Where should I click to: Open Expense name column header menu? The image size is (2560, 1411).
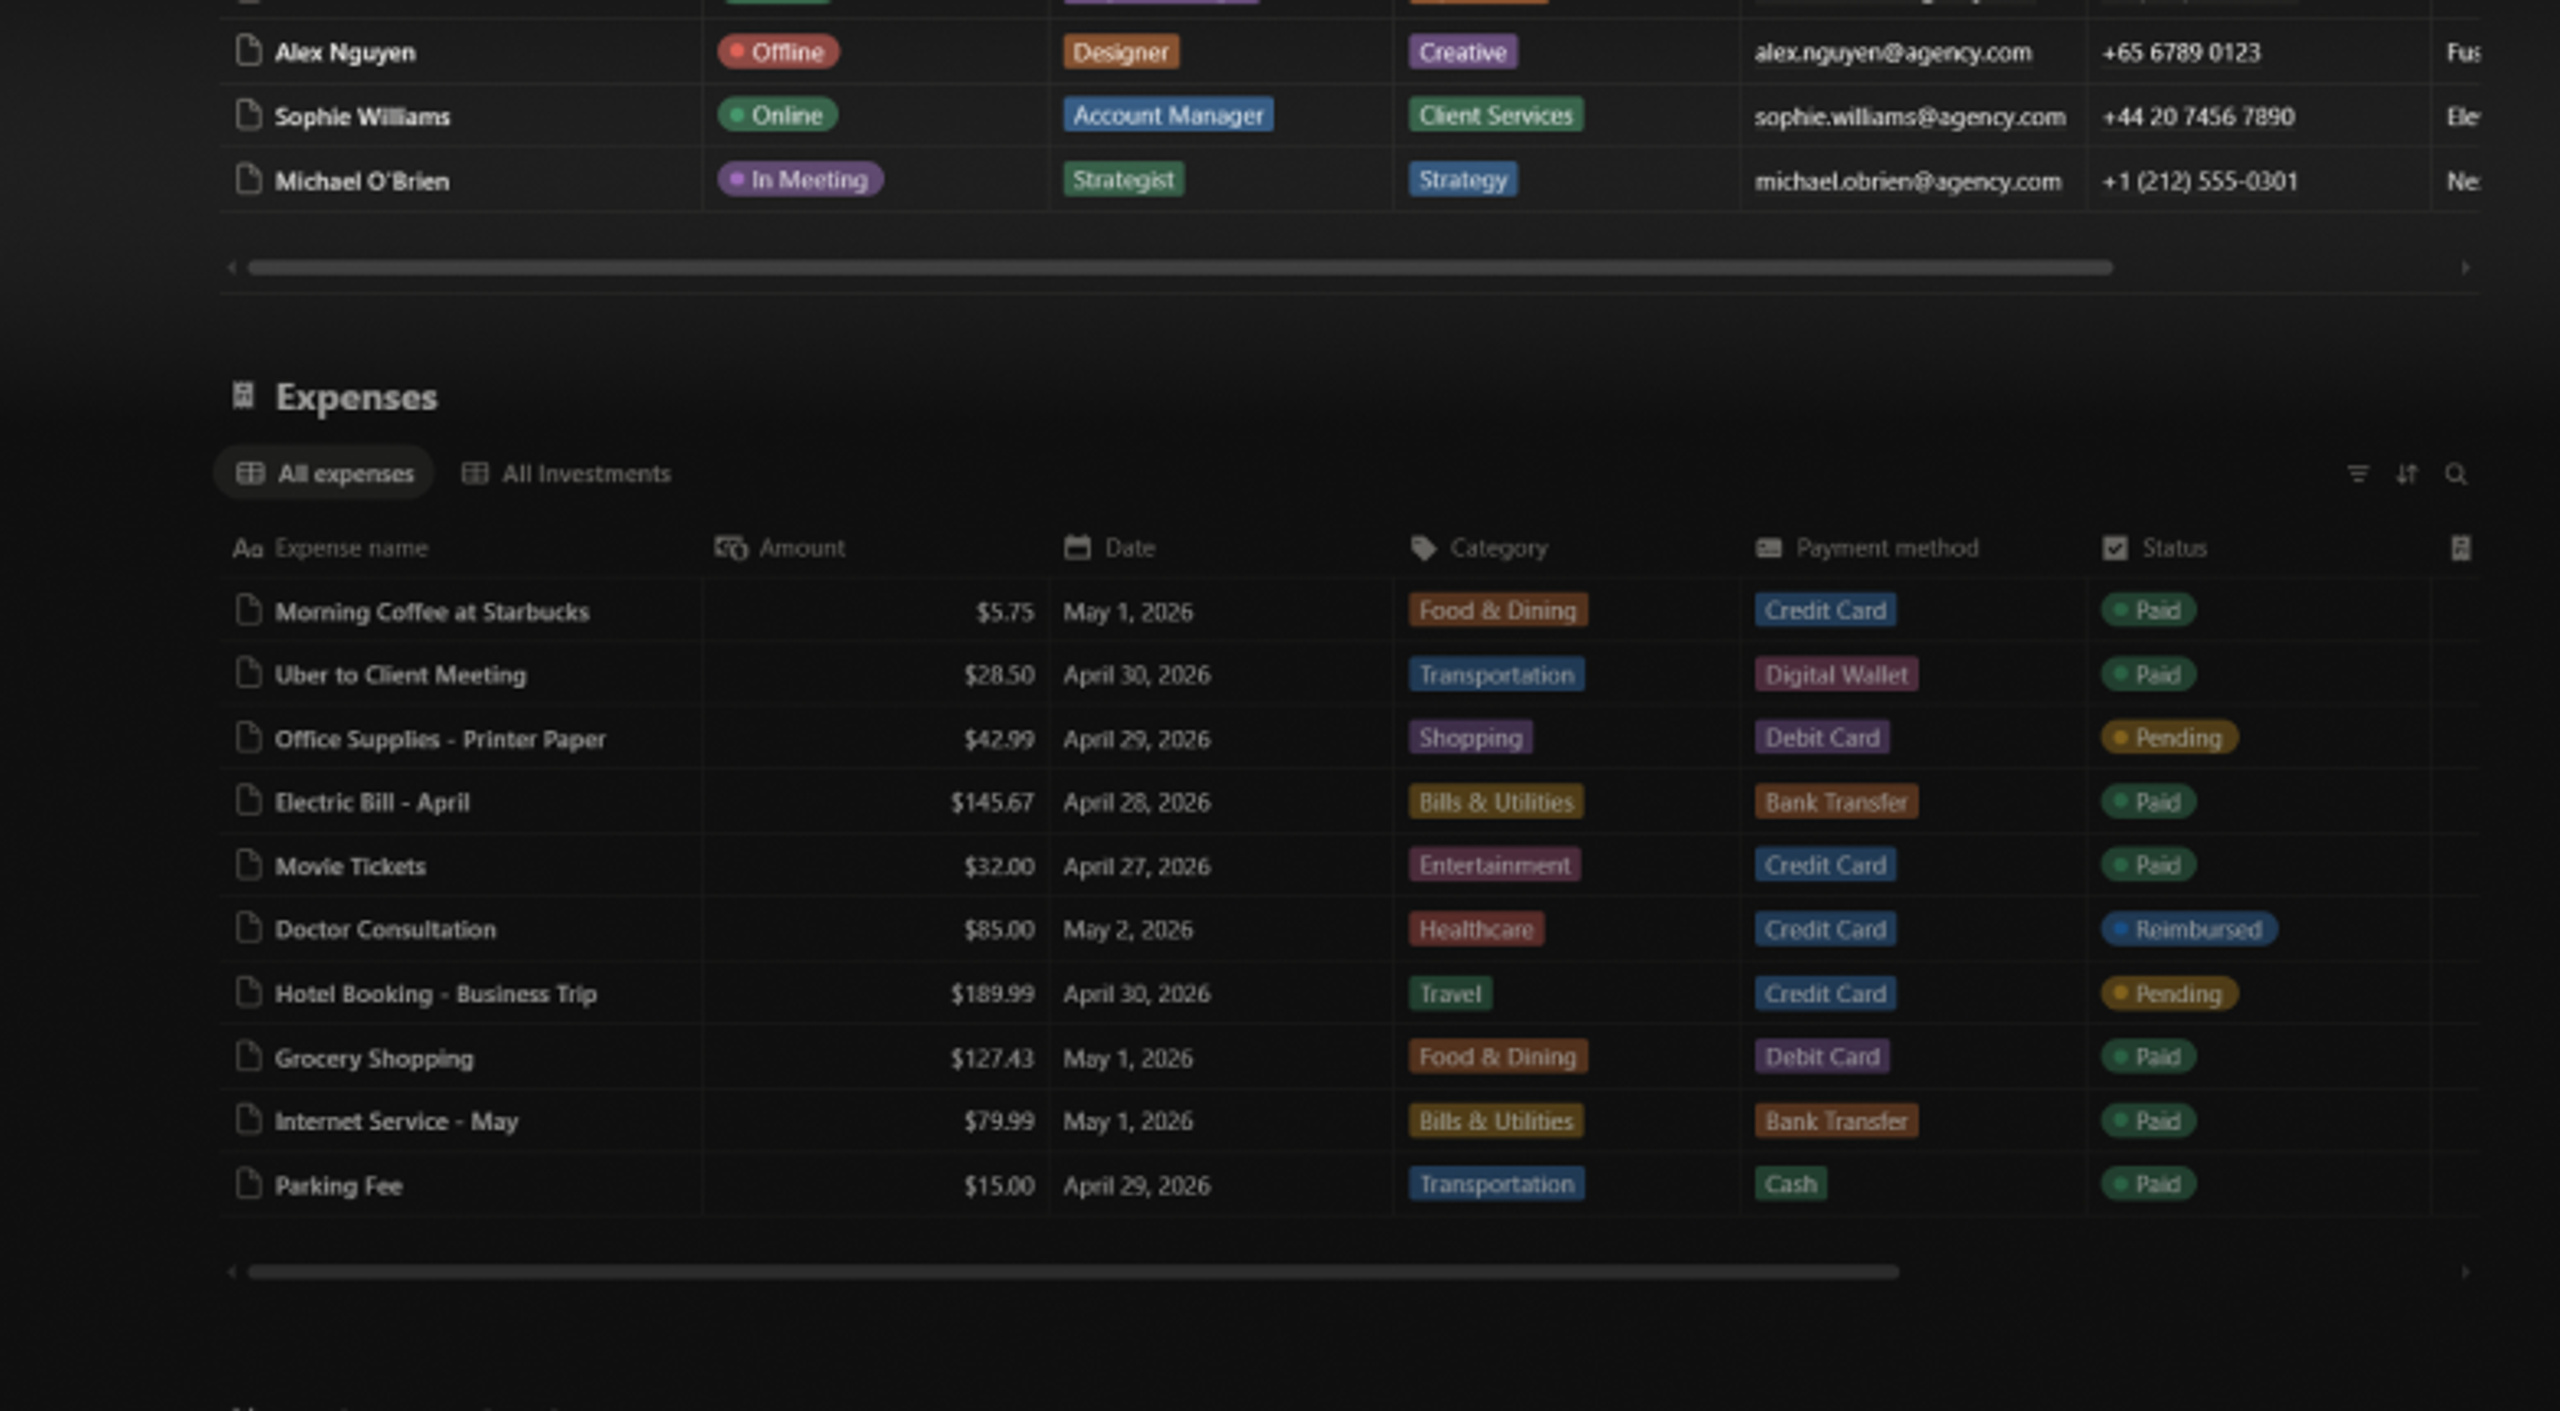(331, 548)
